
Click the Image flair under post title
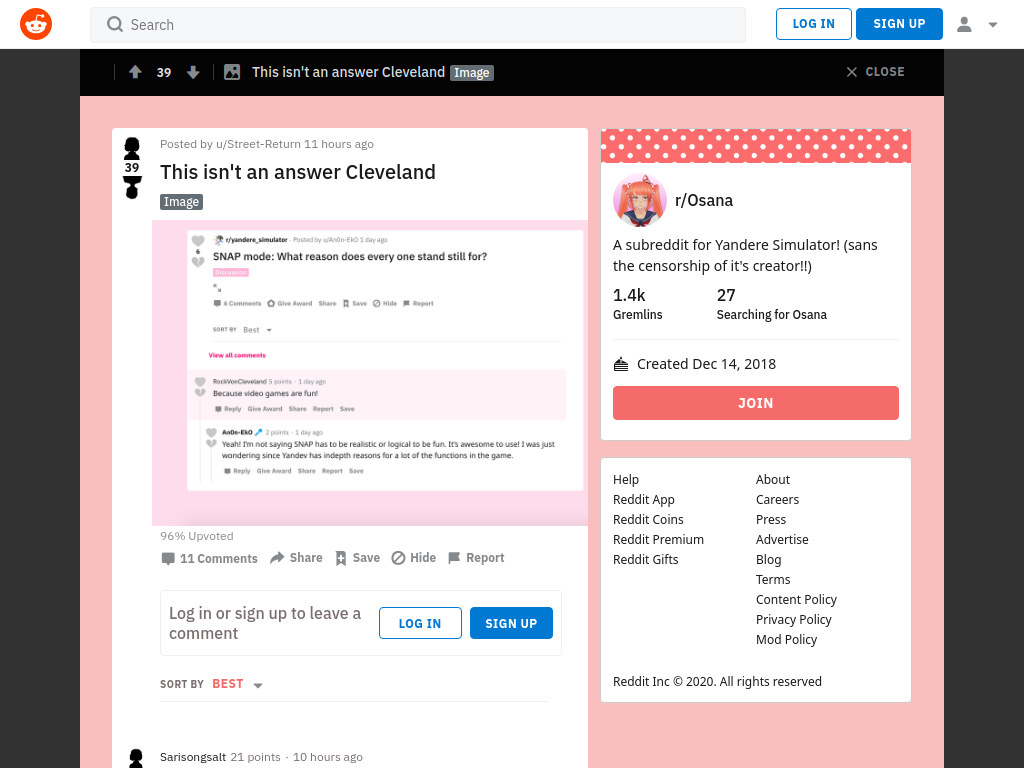tap(182, 202)
